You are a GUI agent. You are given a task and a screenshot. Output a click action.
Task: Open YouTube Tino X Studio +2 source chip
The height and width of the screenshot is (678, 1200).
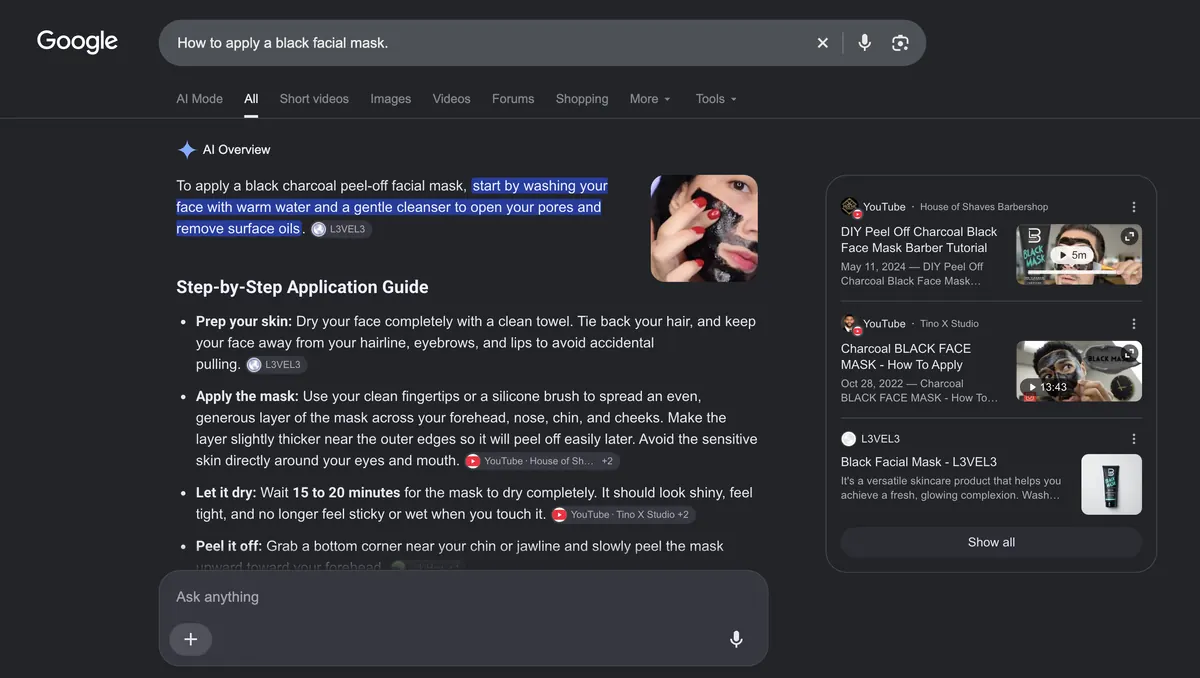[x=622, y=515]
